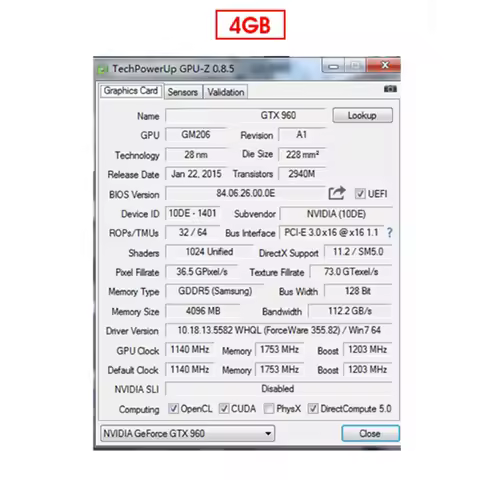
Task: Toggle the UEFI checkbox
Action: click(360, 194)
